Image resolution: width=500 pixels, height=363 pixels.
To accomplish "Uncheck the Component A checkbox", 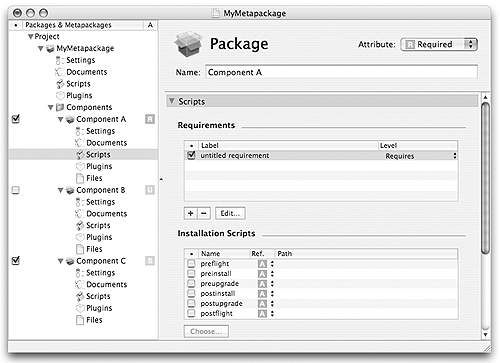I will click(x=16, y=119).
